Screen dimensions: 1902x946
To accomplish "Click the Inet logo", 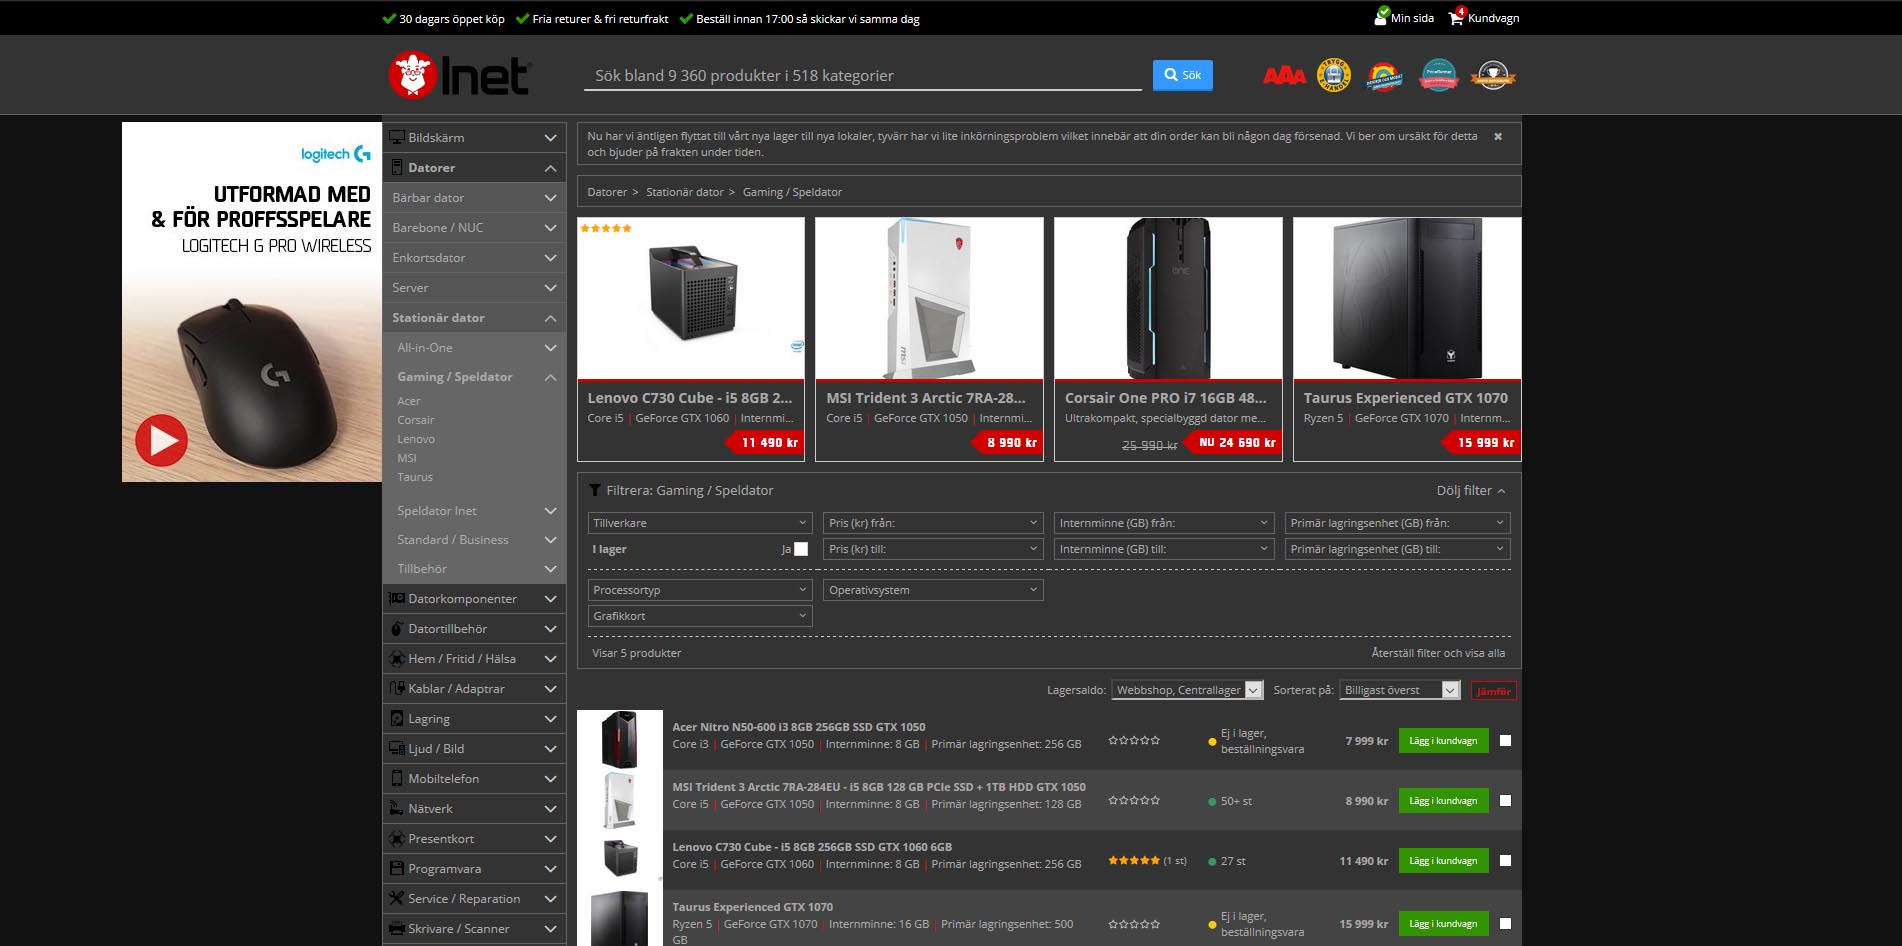I will (x=459, y=76).
